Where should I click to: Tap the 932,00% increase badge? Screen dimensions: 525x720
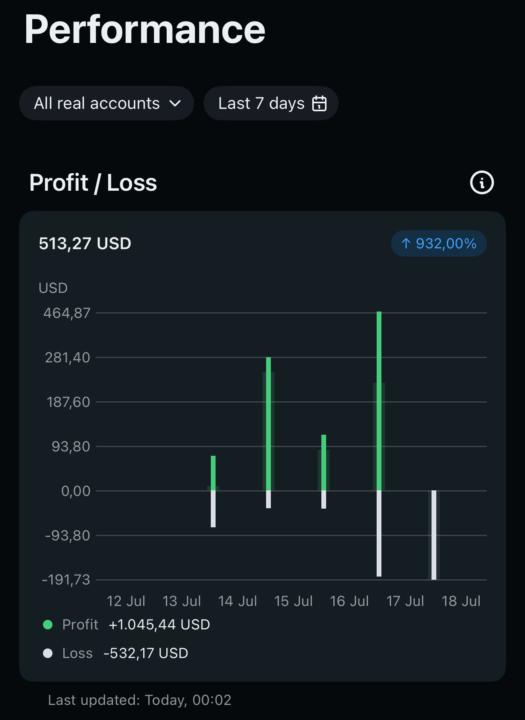(x=439, y=243)
